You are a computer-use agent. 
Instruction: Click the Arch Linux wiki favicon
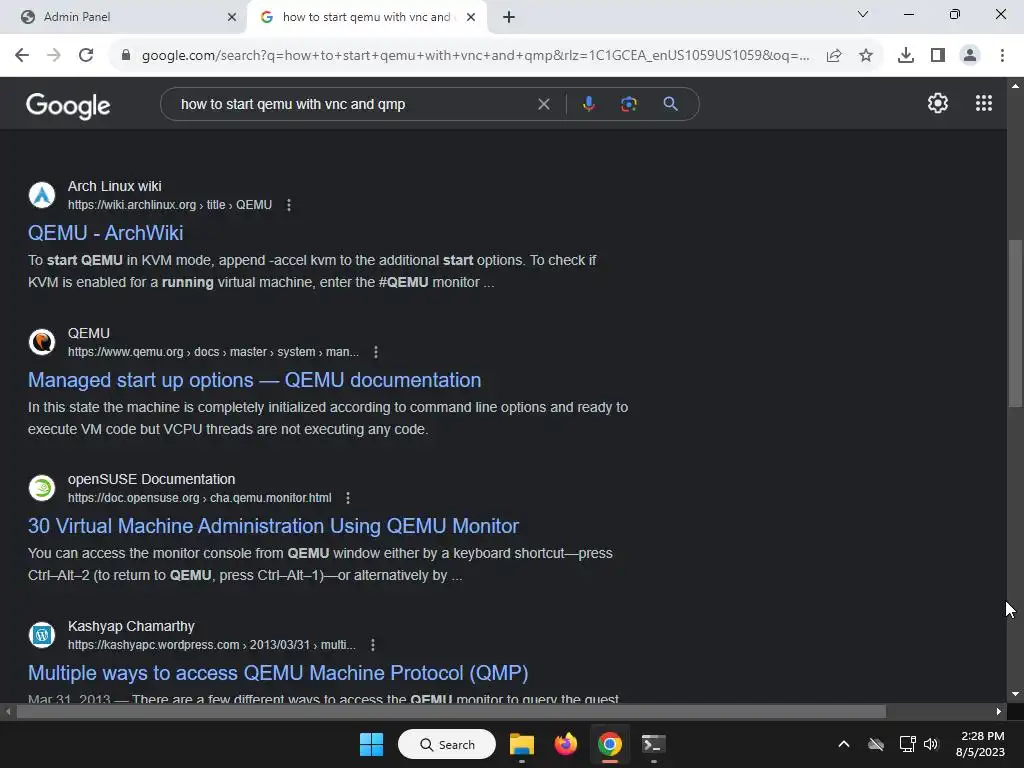(x=42, y=195)
